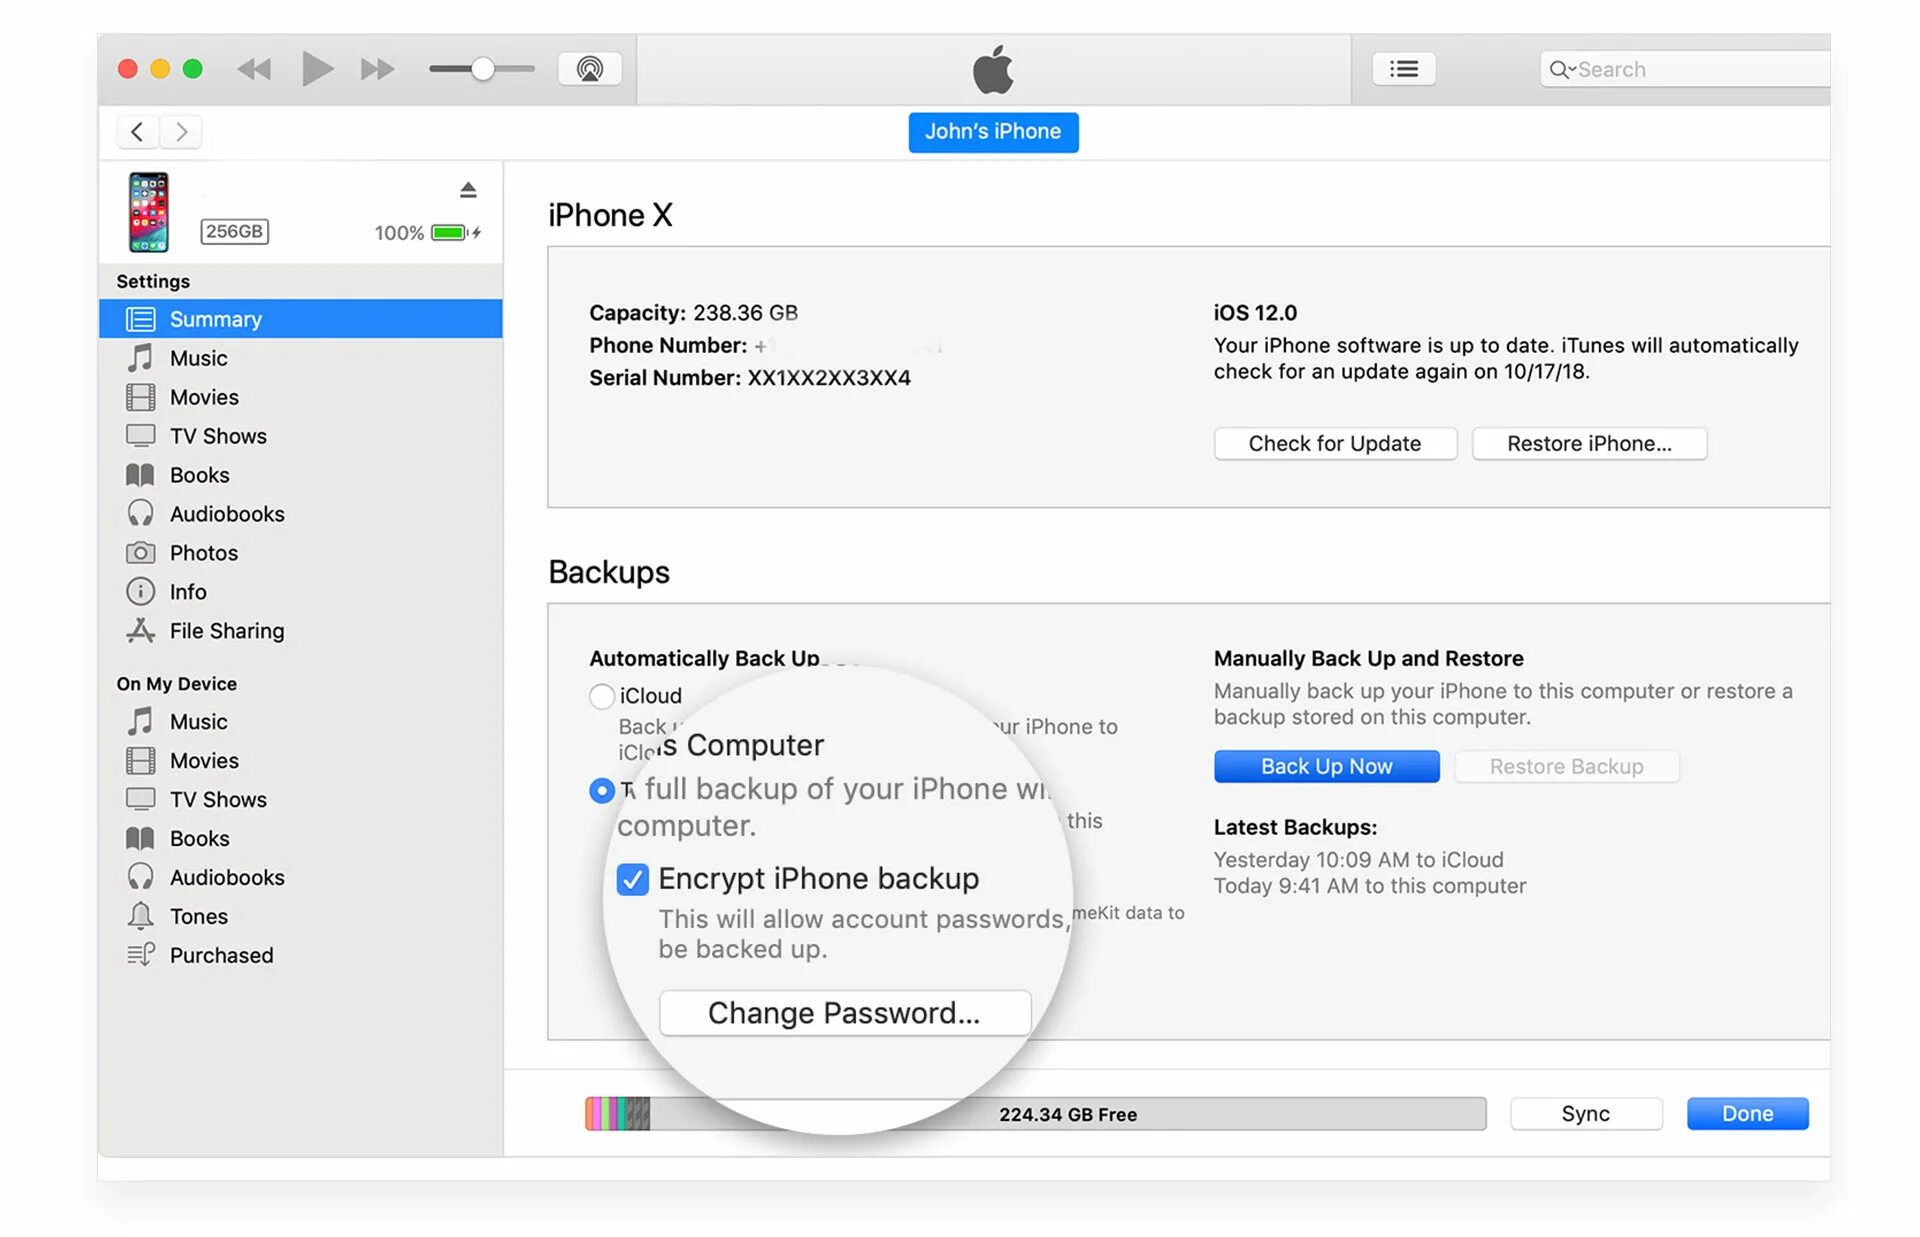Click the AirPlay icon
This screenshot has width=1920, height=1237.
tap(589, 69)
